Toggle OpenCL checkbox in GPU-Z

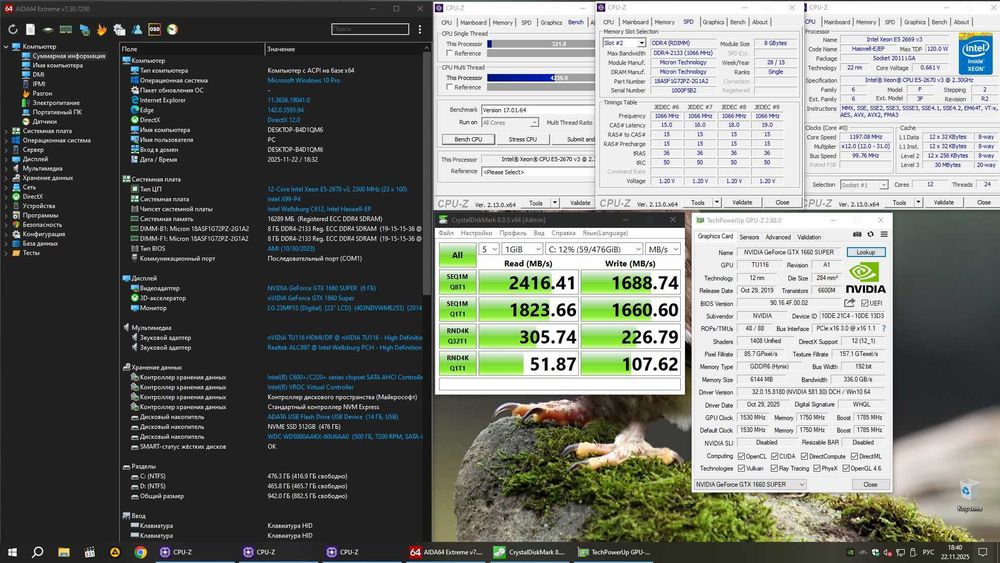(x=741, y=456)
